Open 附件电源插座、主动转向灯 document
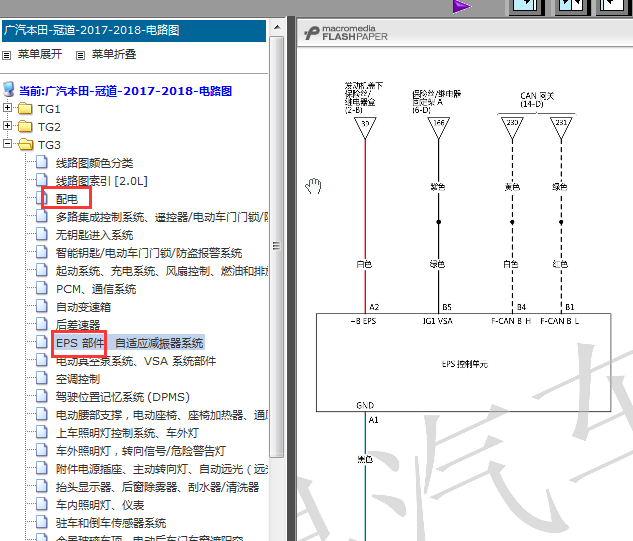Image resolution: width=633 pixels, height=541 pixels. click(x=162, y=469)
